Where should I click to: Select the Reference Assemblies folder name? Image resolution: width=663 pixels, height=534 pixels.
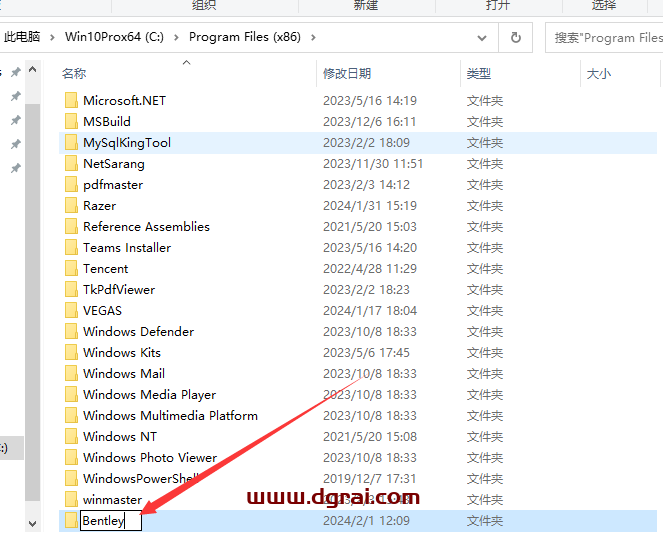coord(146,226)
